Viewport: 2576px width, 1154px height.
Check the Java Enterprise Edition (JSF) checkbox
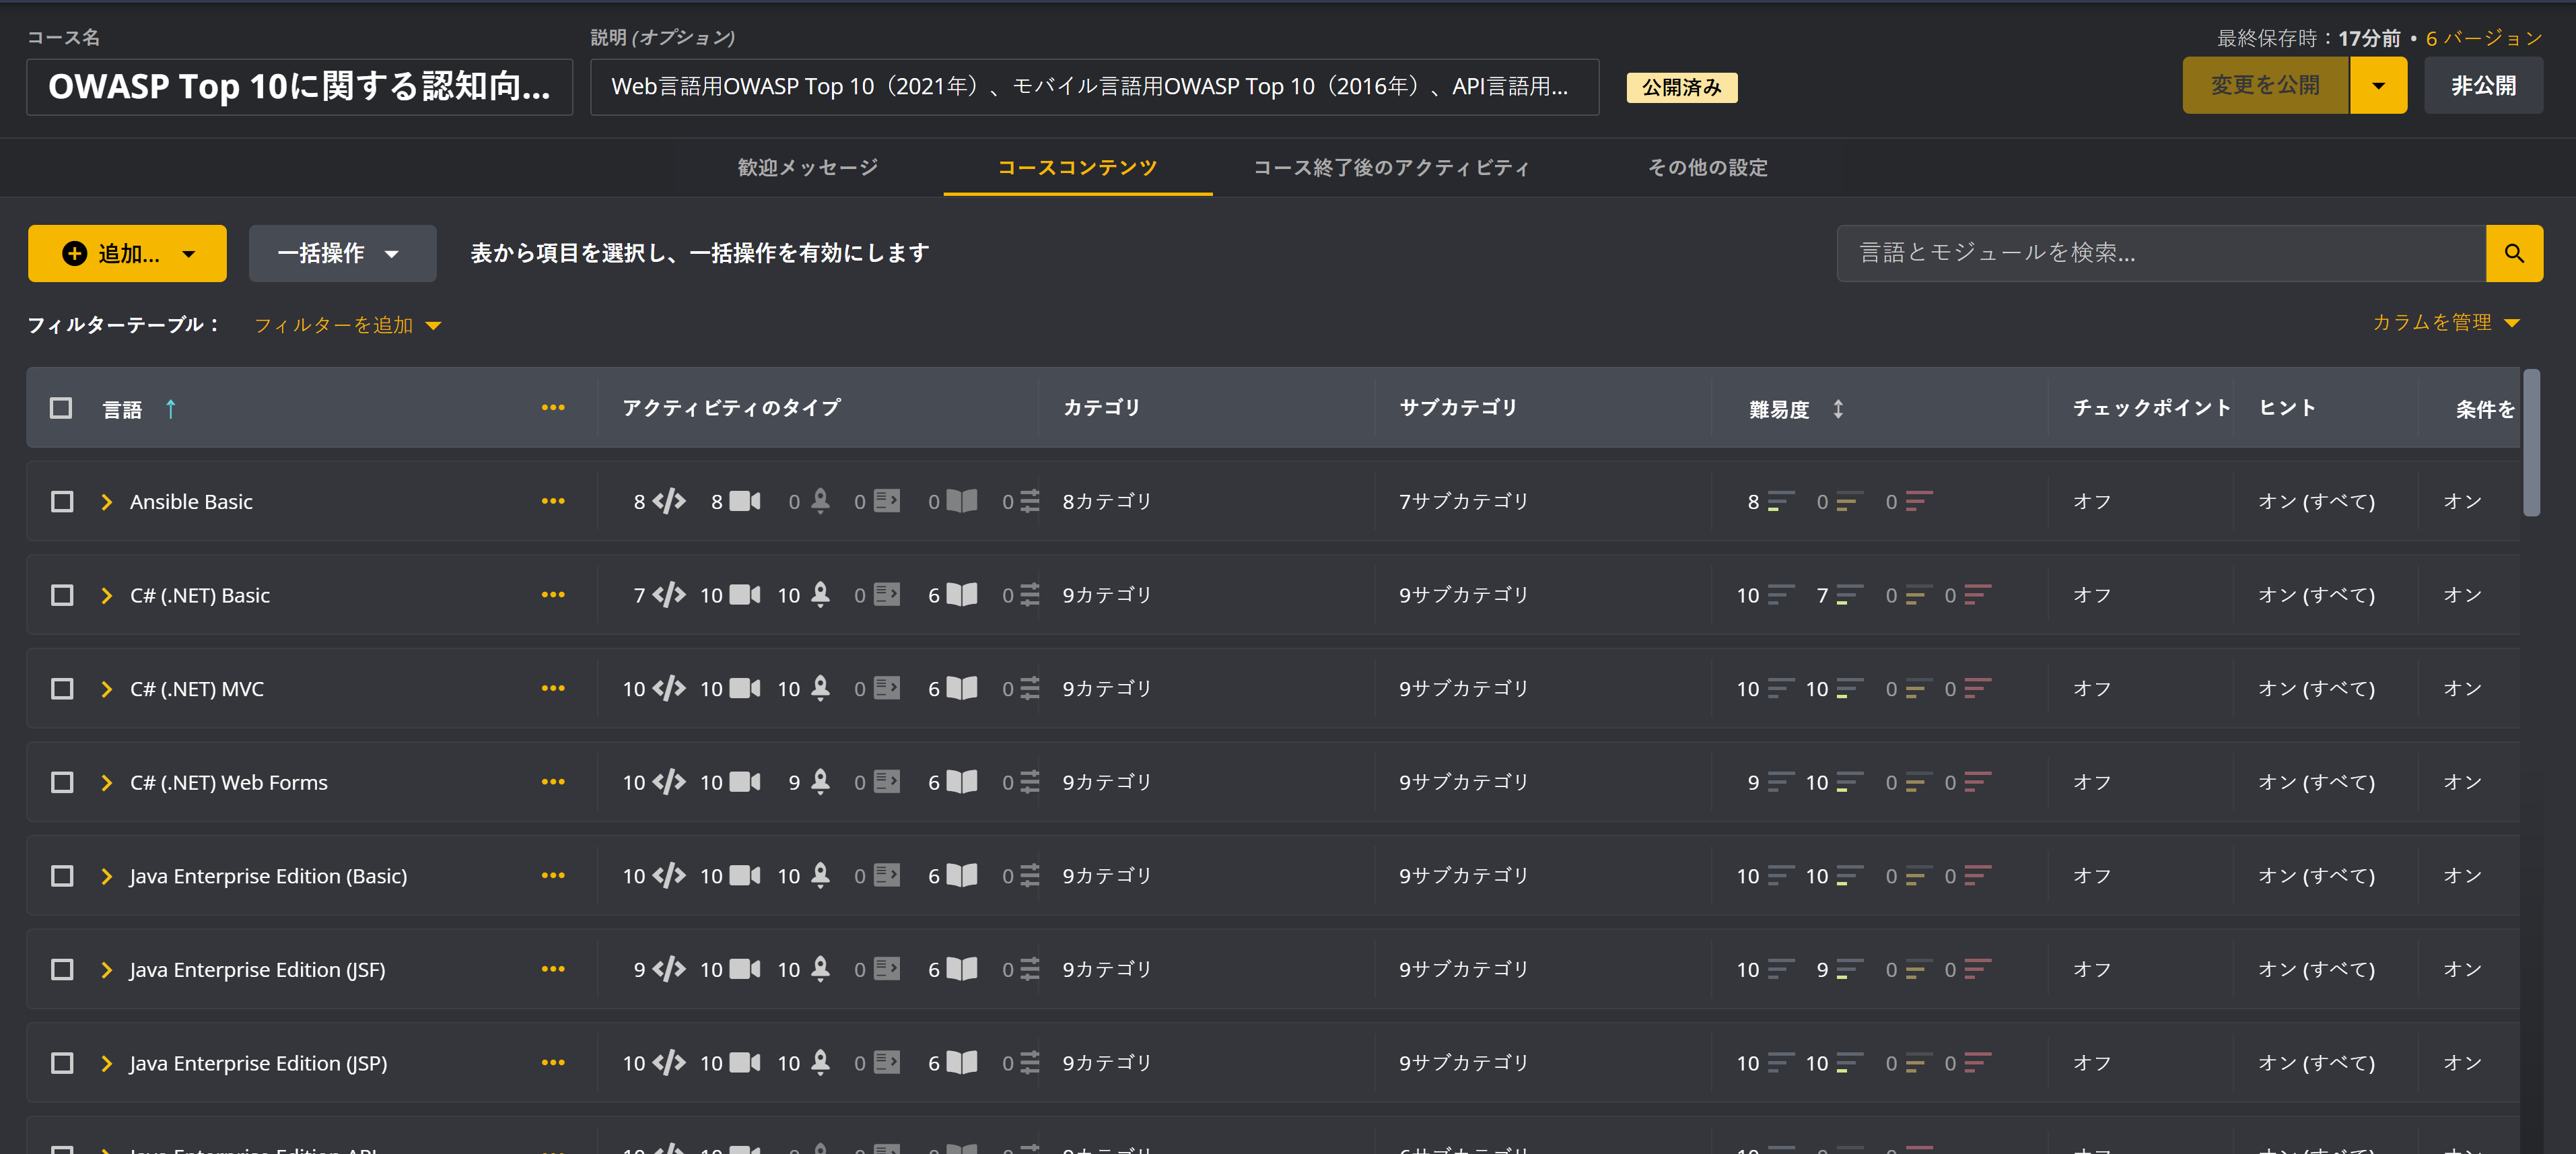click(62, 969)
